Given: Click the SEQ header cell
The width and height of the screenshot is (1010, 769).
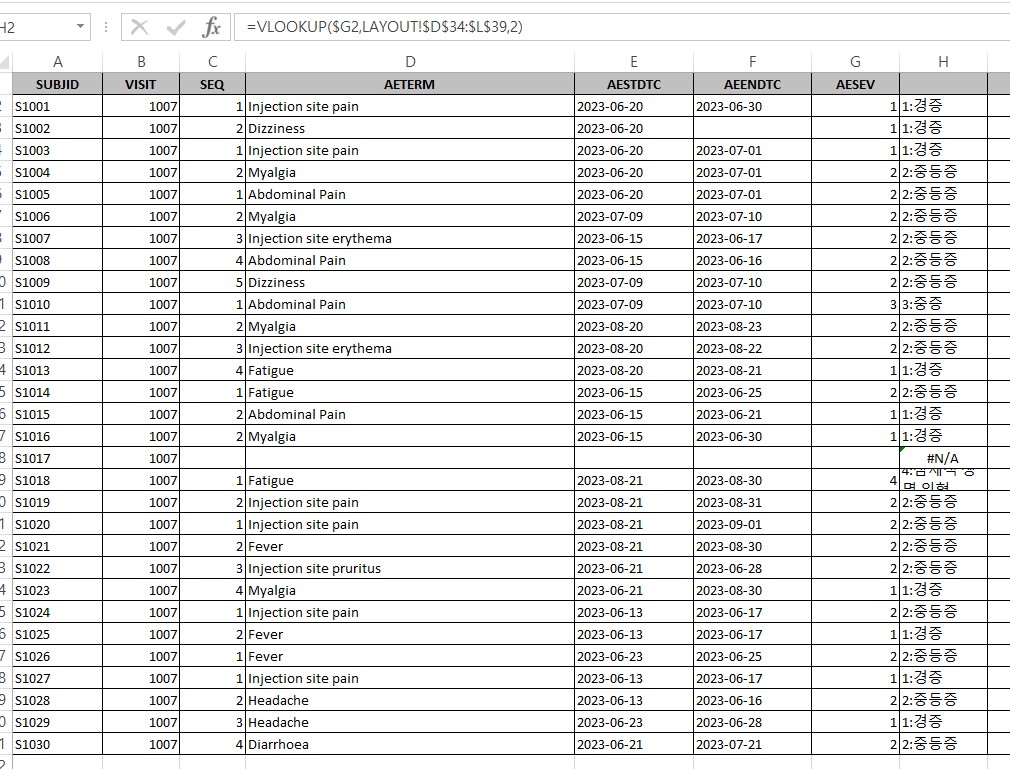Looking at the screenshot, I should pos(213,84).
